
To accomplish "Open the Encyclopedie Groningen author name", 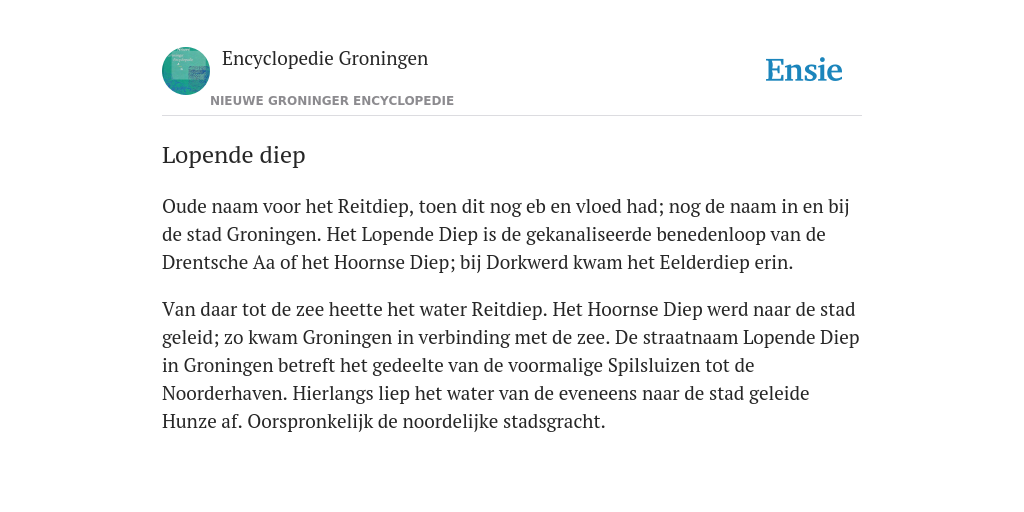I will [325, 58].
